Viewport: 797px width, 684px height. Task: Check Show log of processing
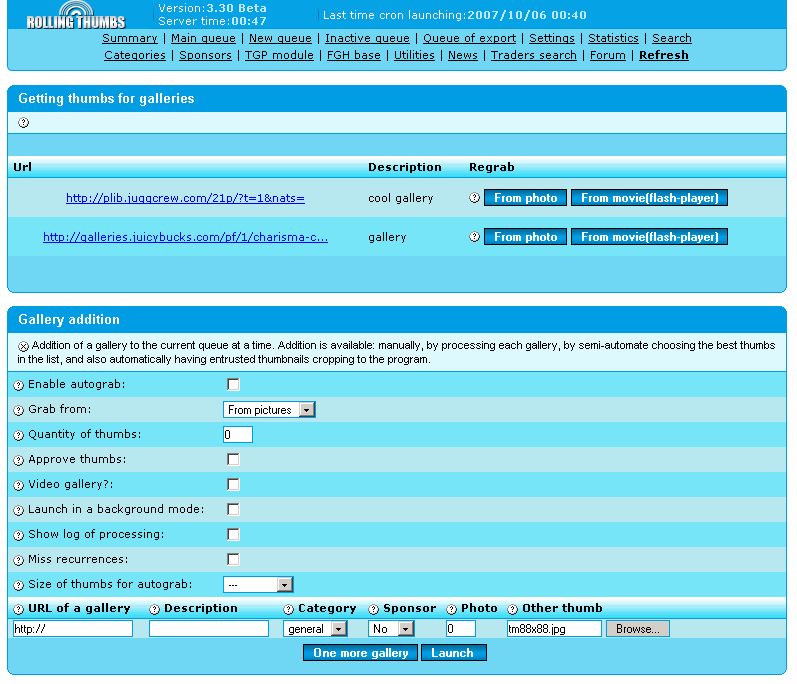tap(233, 534)
